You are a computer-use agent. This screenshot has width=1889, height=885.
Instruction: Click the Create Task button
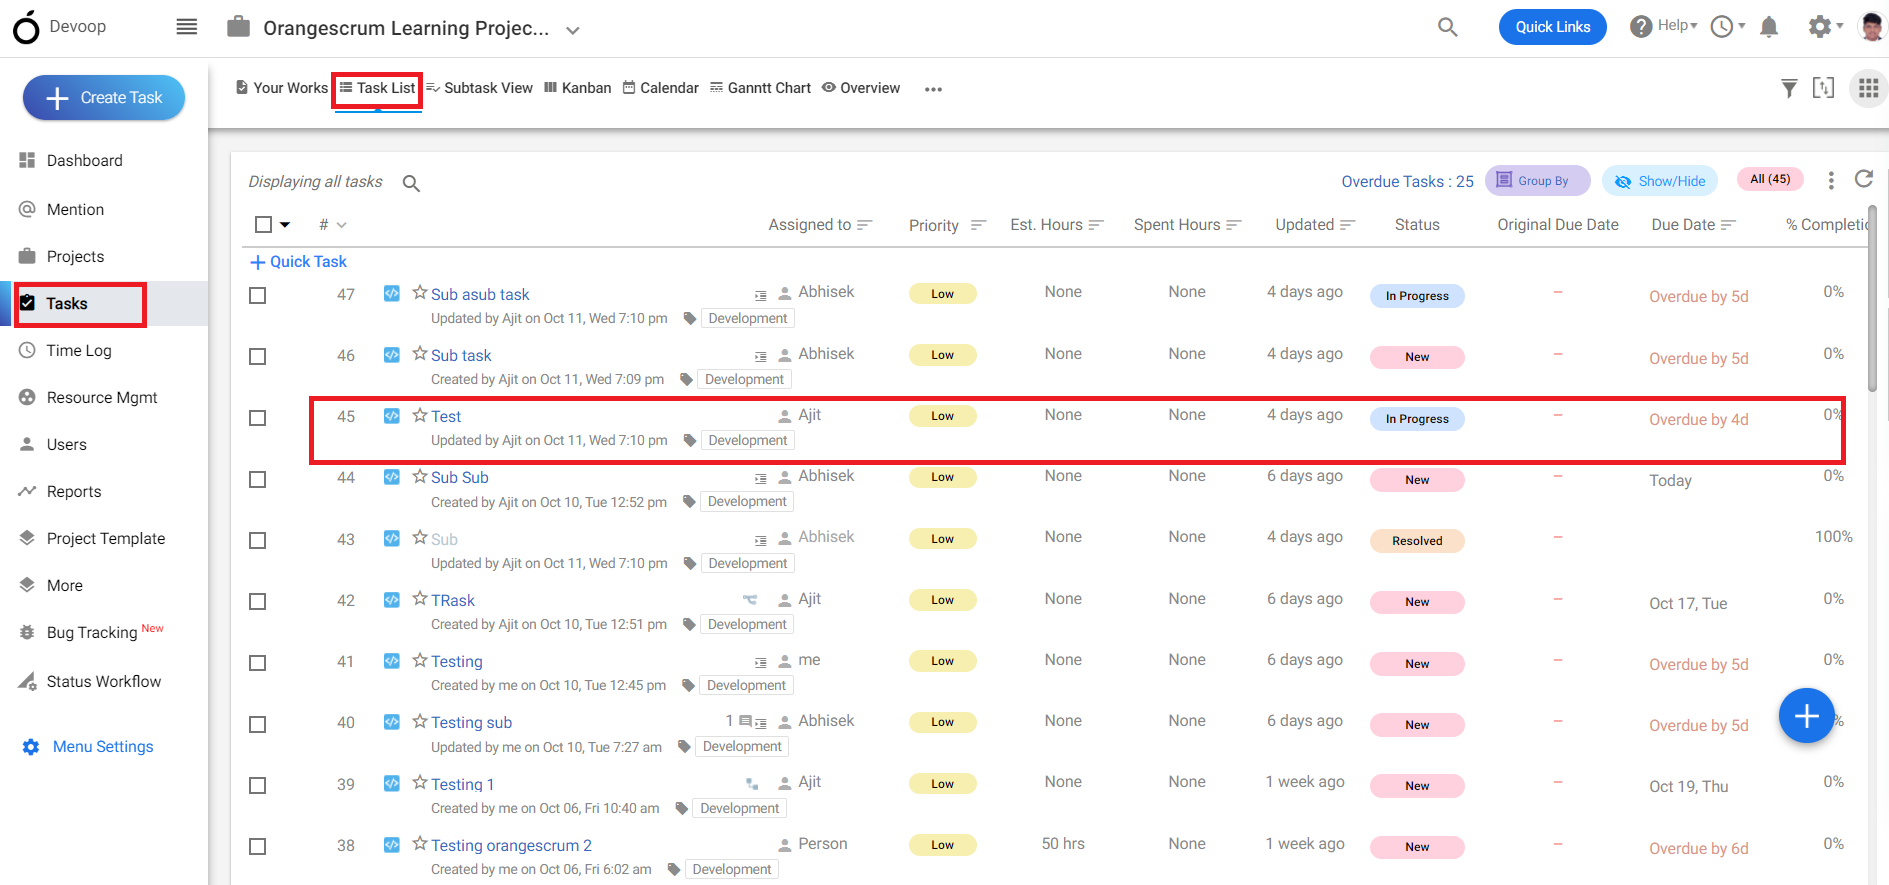104,98
